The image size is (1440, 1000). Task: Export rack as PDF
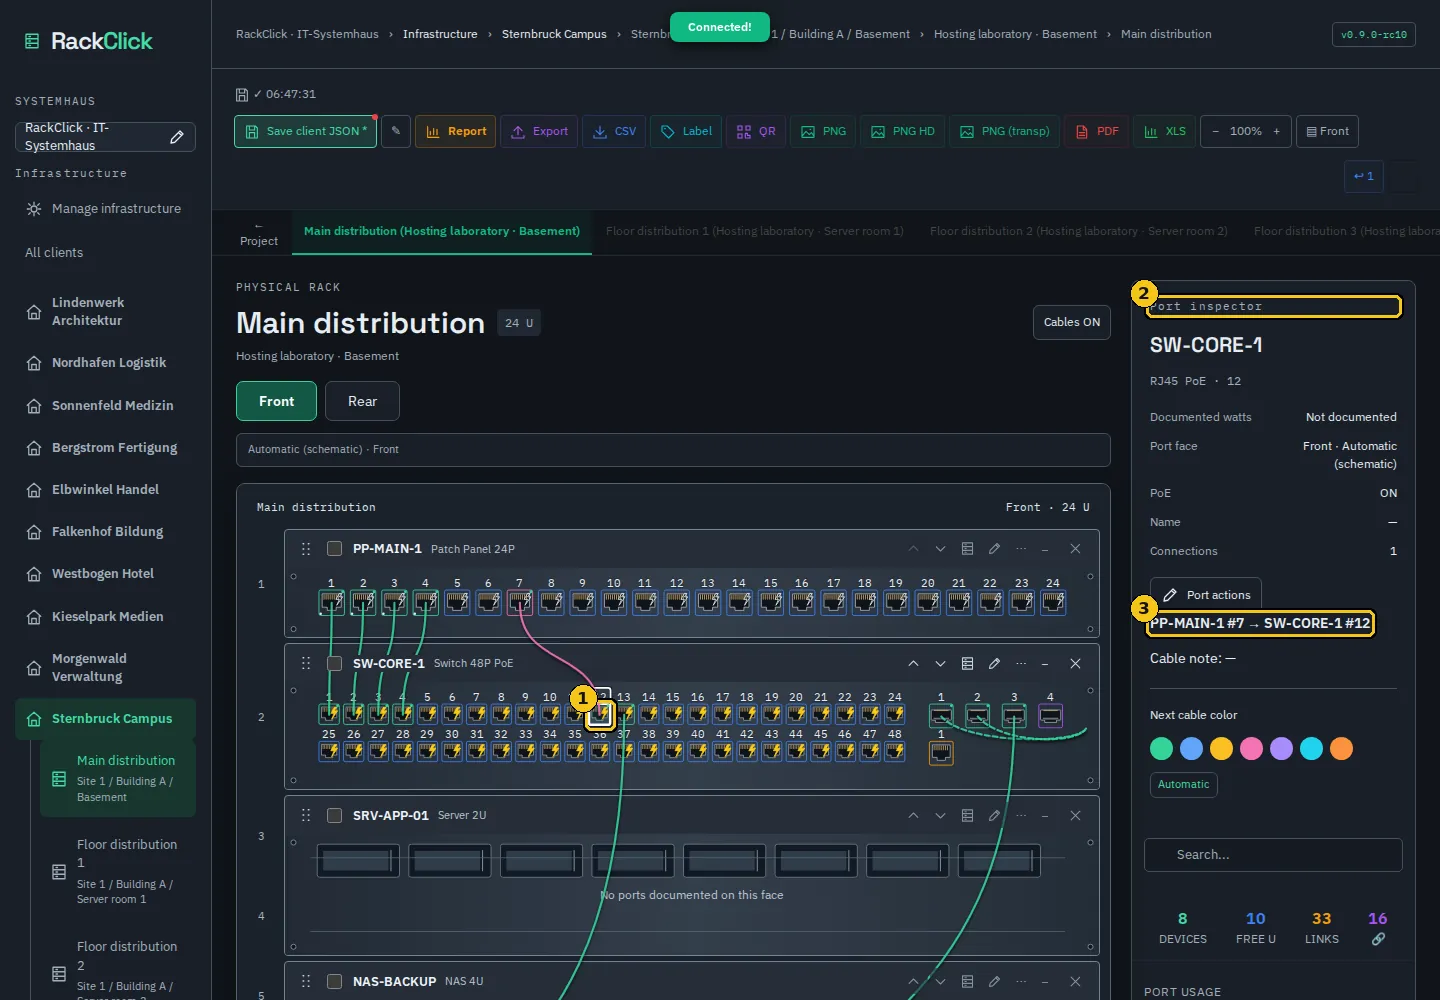click(x=1097, y=131)
